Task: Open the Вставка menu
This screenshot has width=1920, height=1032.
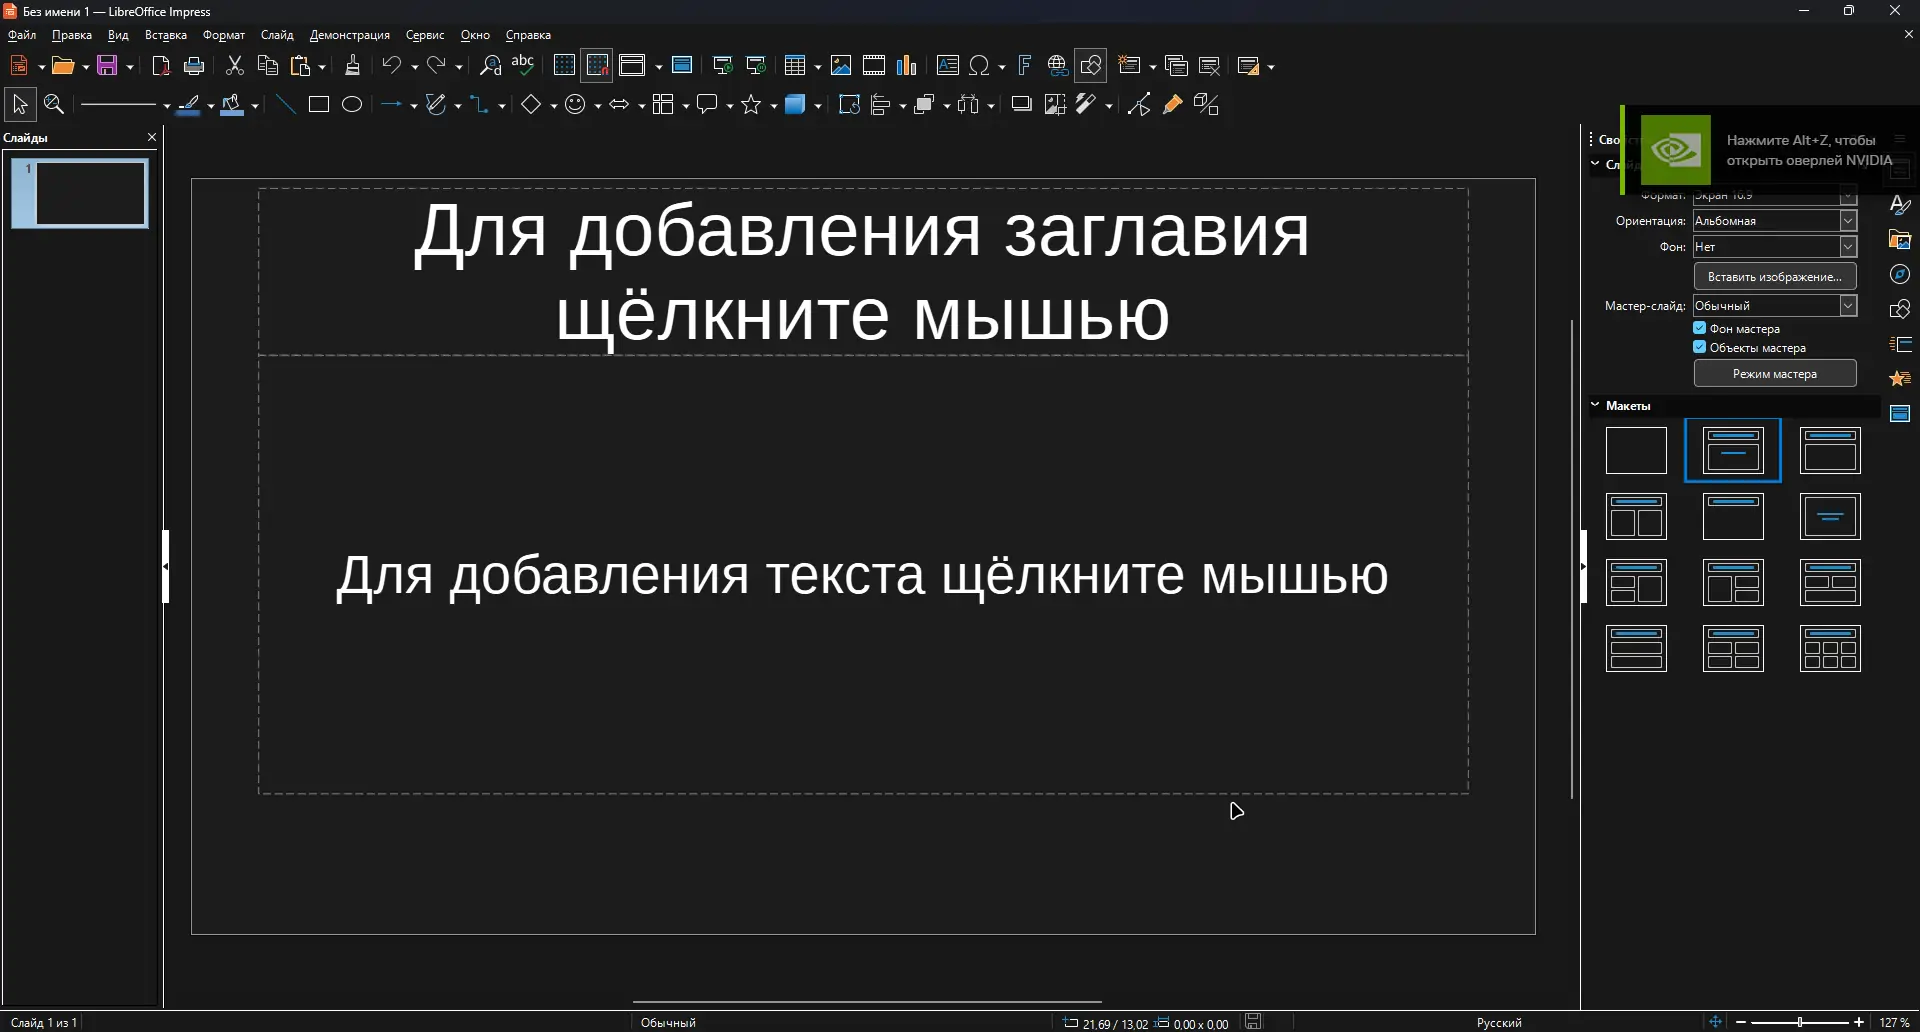Action: click(165, 34)
